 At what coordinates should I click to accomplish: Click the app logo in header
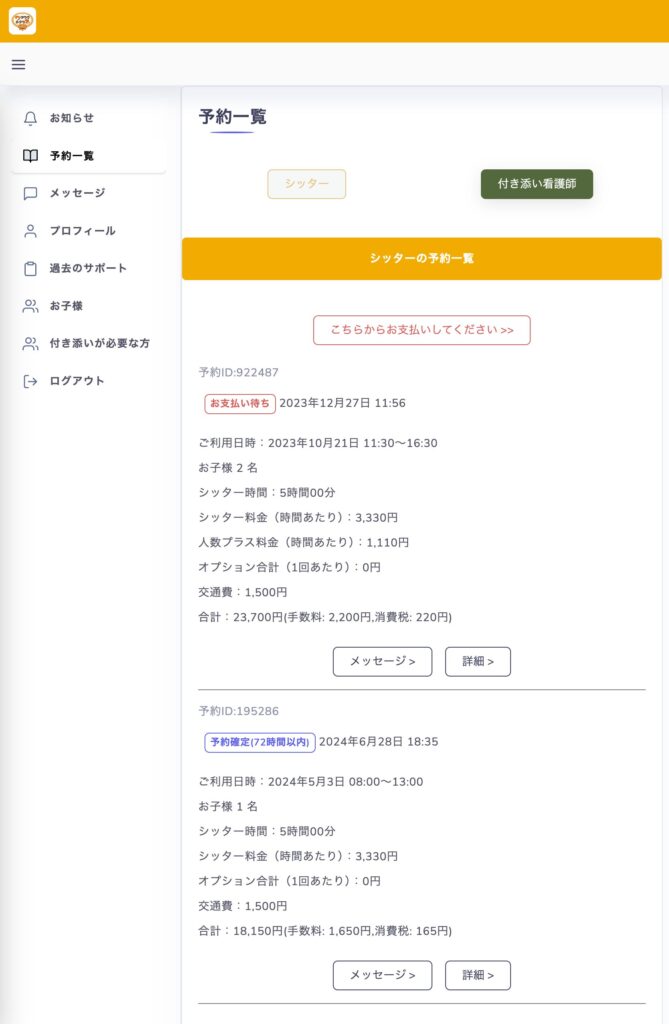[22, 21]
